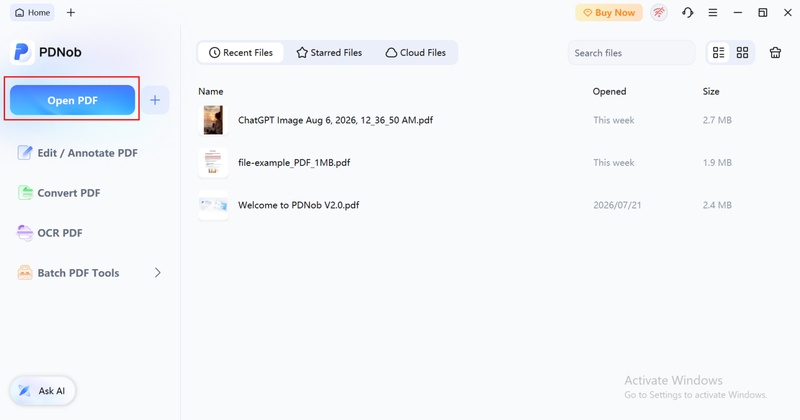The height and width of the screenshot is (420, 800).
Task: Click the Edit / Annotate PDF pencil icon
Action: (x=25, y=153)
